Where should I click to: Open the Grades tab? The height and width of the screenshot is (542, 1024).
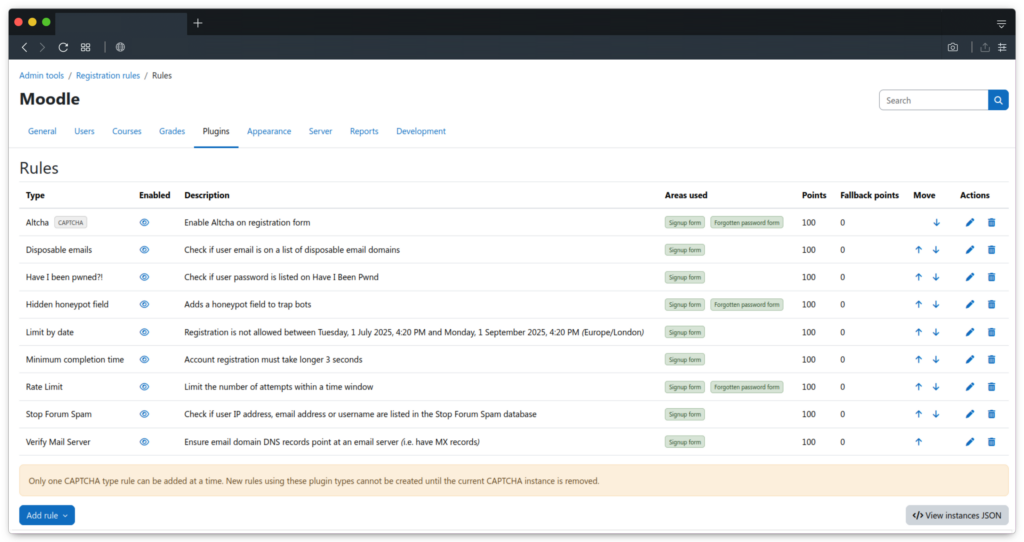(172, 131)
